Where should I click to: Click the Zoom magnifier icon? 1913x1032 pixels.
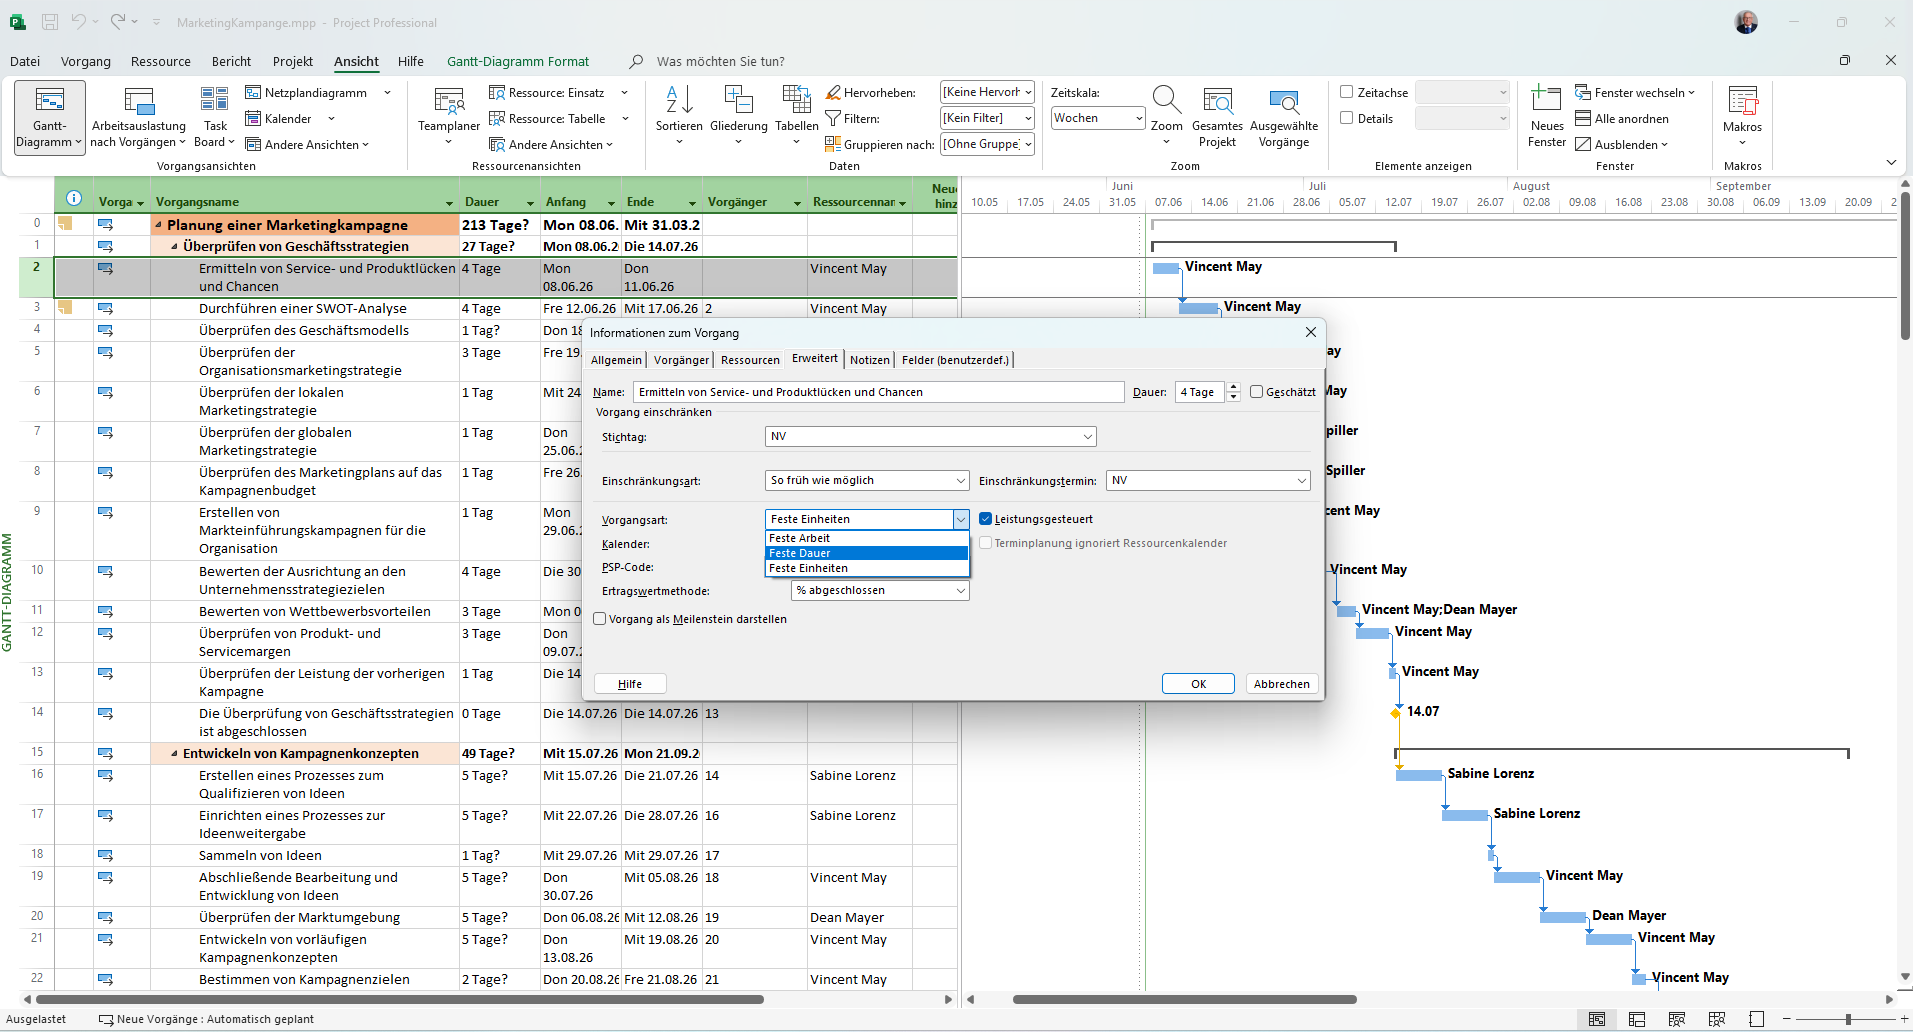(1166, 99)
